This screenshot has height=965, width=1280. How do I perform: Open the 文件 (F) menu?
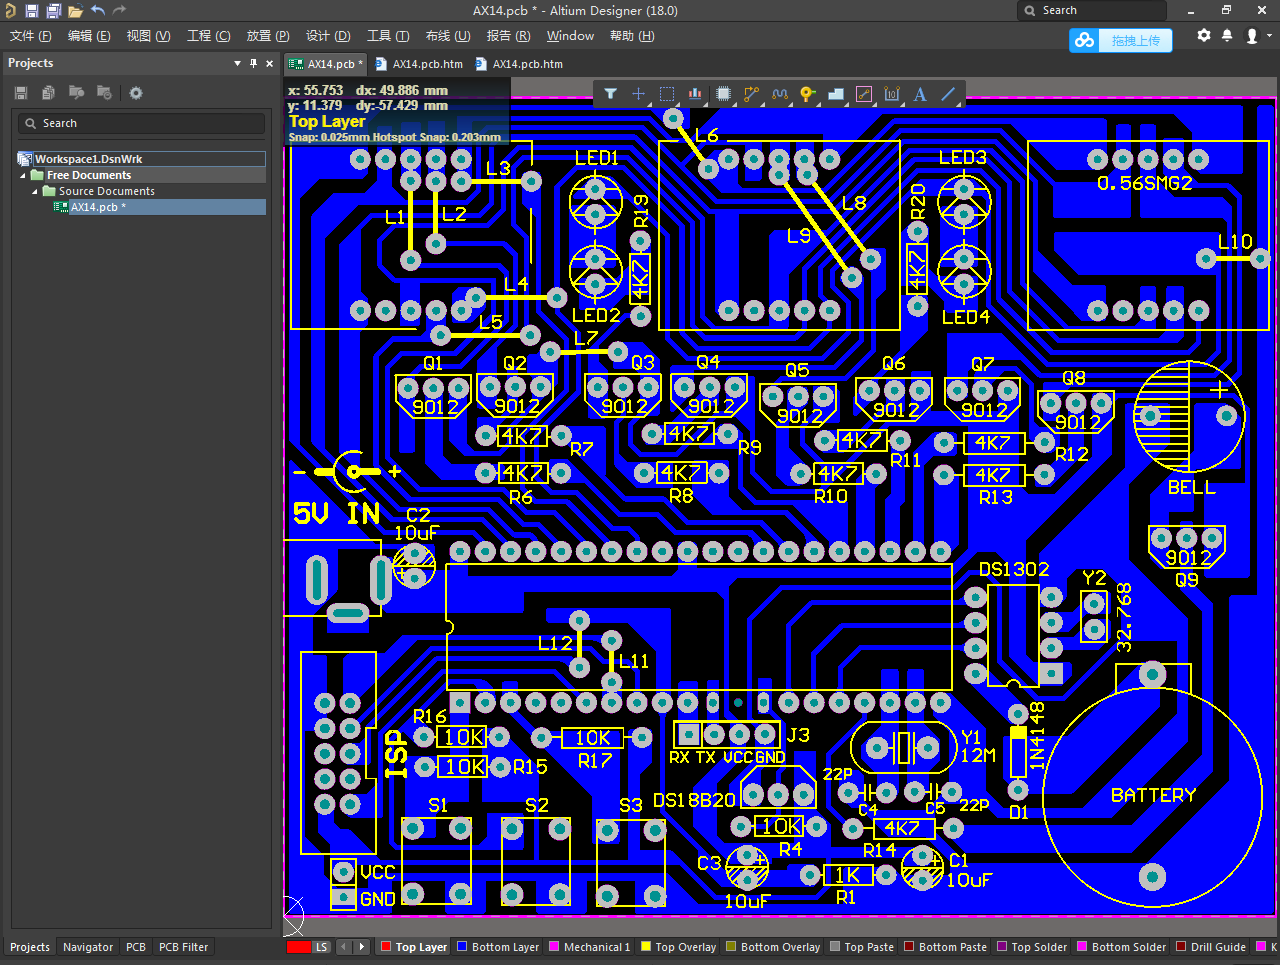point(30,36)
